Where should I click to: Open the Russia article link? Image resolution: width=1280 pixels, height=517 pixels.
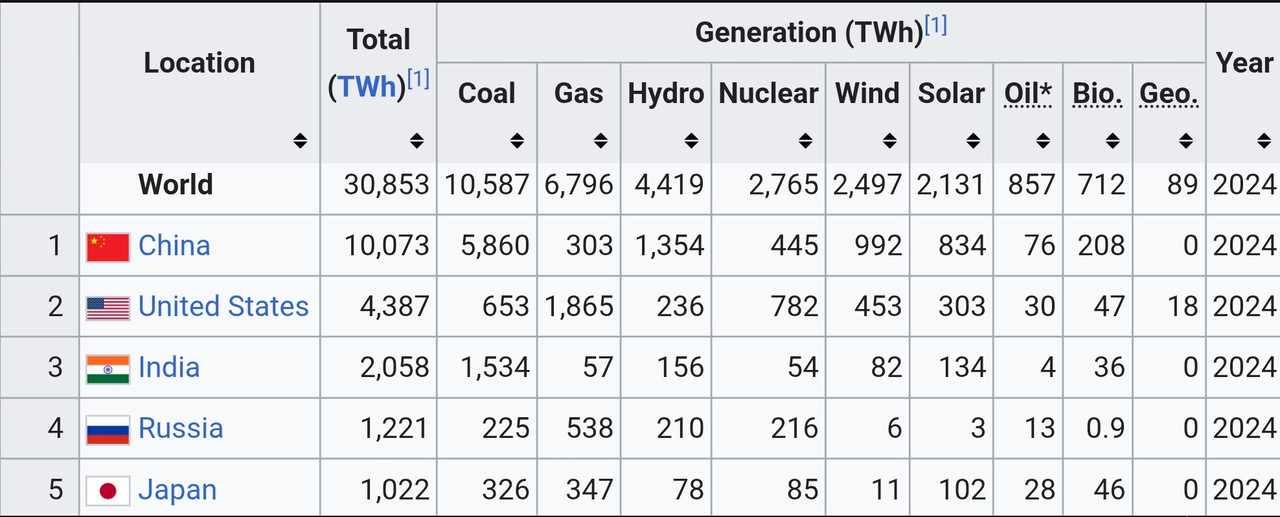pyautogui.click(x=181, y=428)
